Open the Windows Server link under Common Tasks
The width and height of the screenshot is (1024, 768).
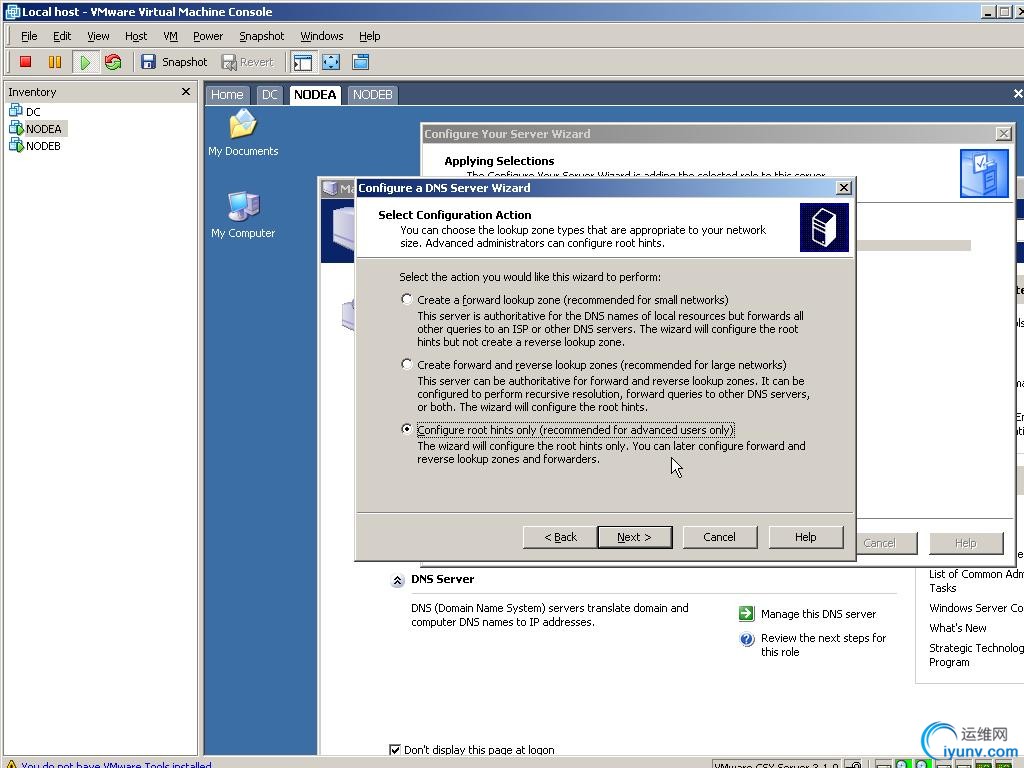click(x=976, y=607)
